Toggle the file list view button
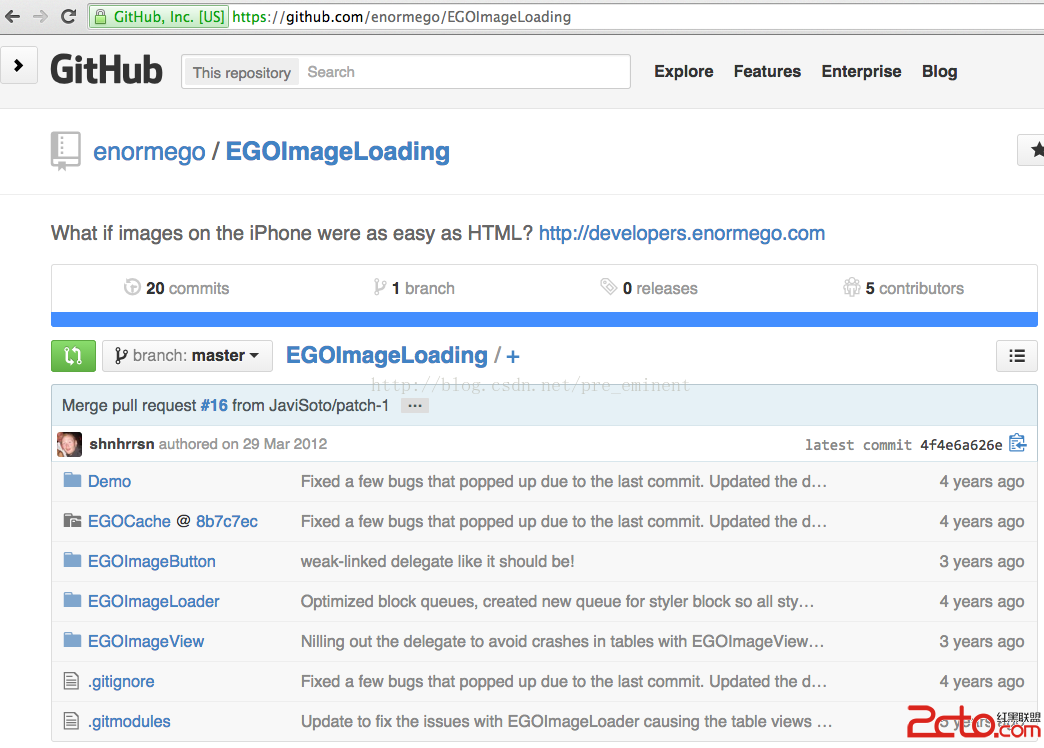Viewport: 1044px width, 748px height. [x=1017, y=356]
